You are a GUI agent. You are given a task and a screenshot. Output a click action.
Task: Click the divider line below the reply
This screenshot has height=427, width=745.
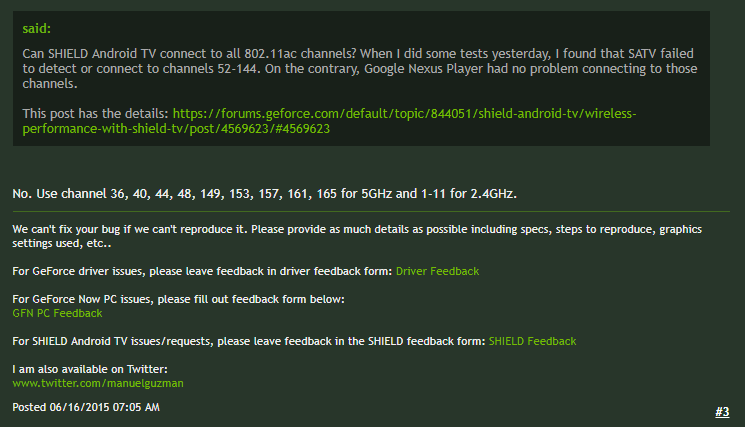371,211
